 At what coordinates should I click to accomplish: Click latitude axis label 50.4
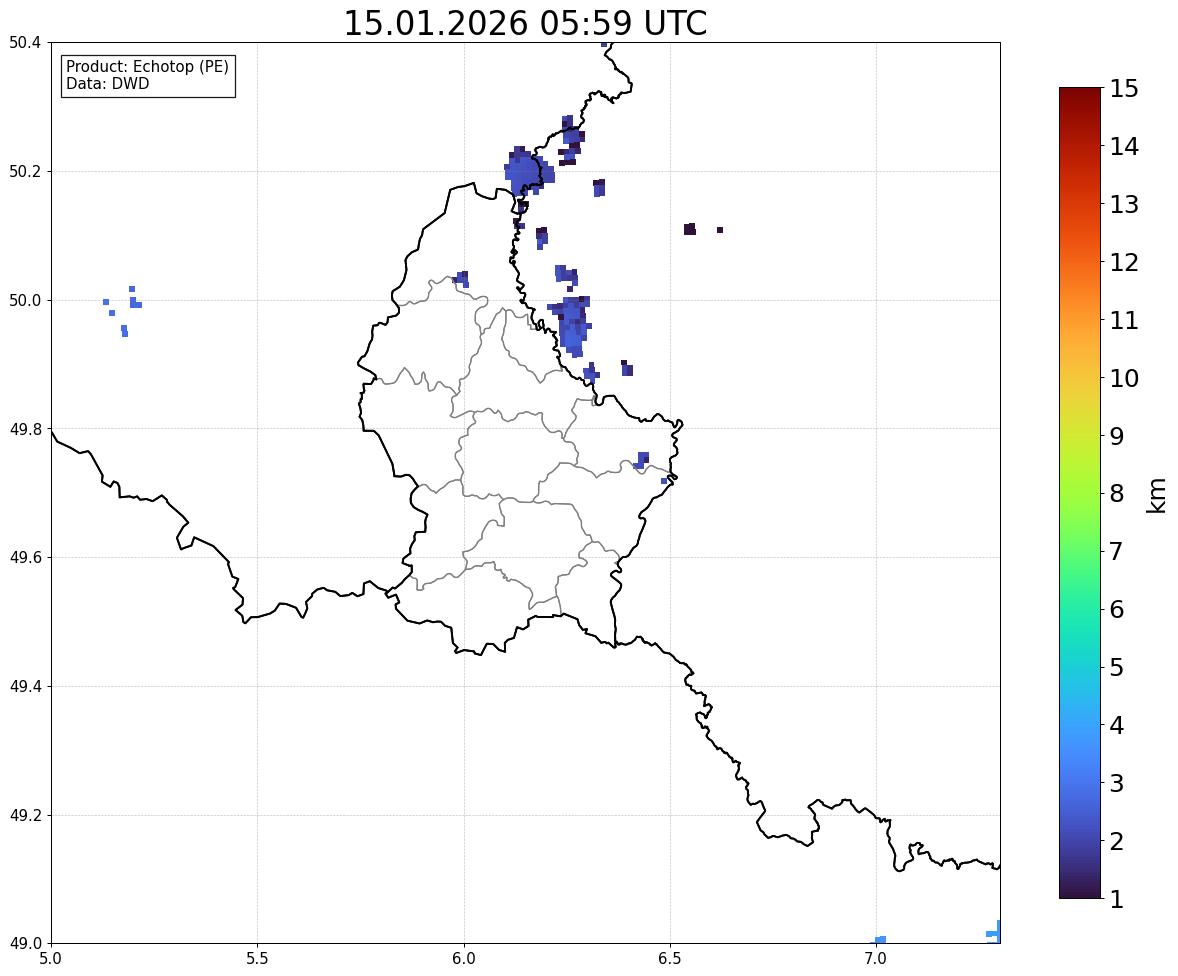coord(25,43)
